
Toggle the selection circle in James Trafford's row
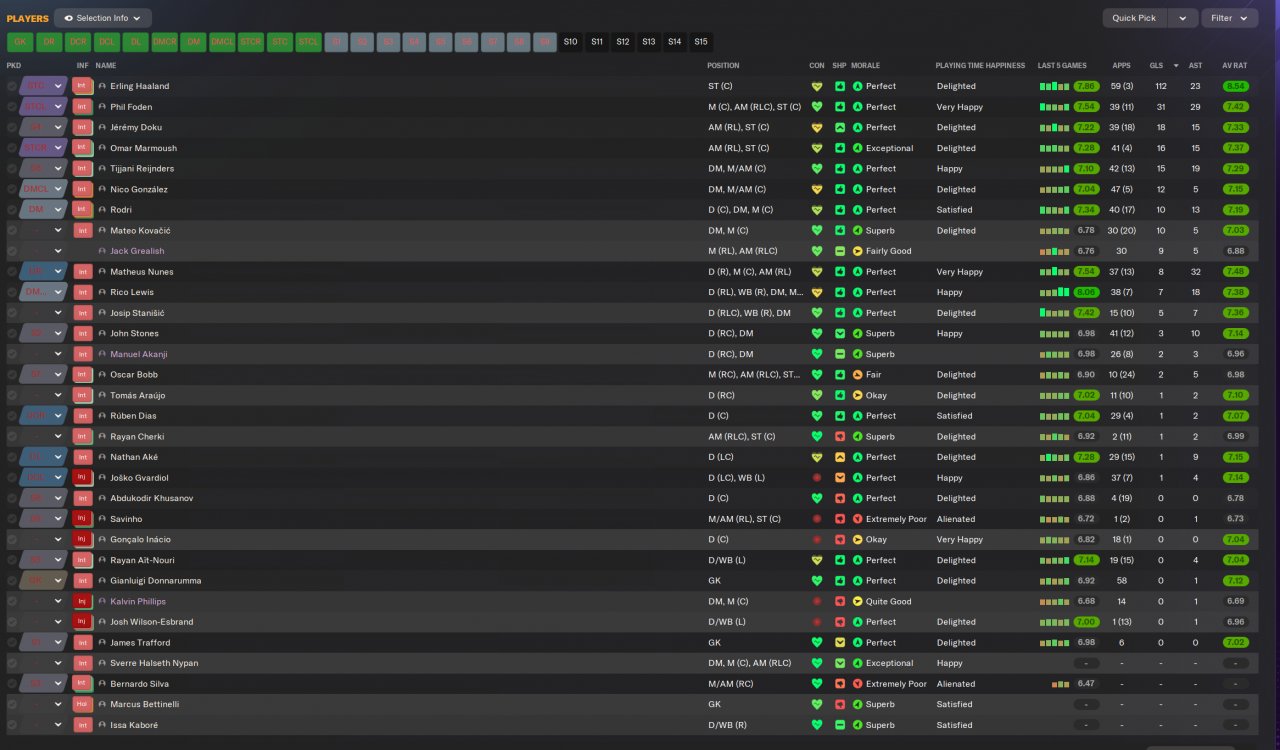(x=12, y=643)
